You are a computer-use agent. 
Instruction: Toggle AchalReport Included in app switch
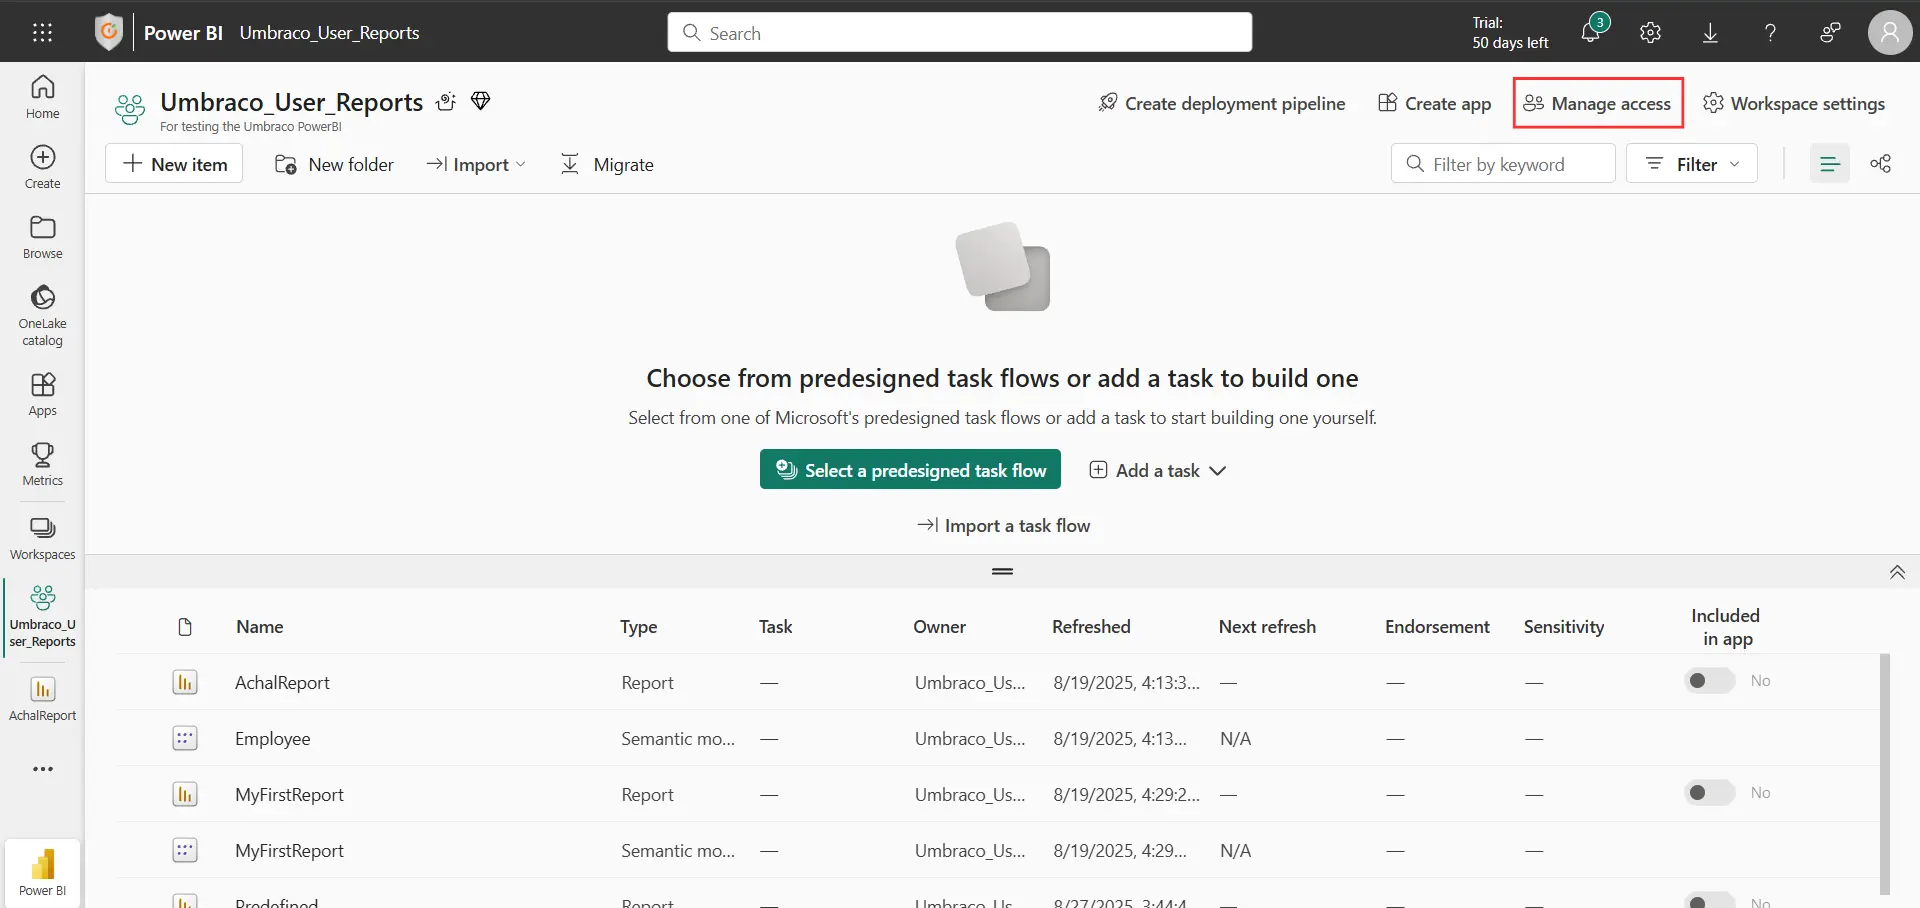[x=1709, y=681]
